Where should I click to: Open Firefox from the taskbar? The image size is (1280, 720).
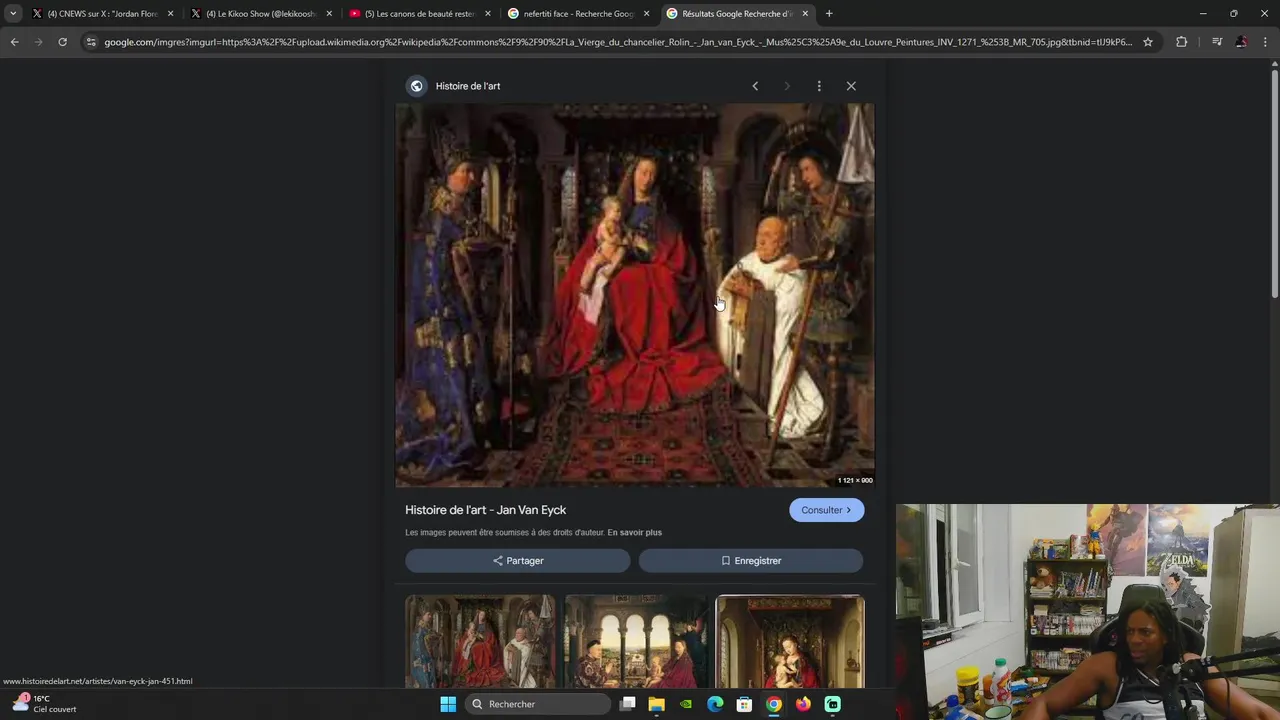pos(803,704)
